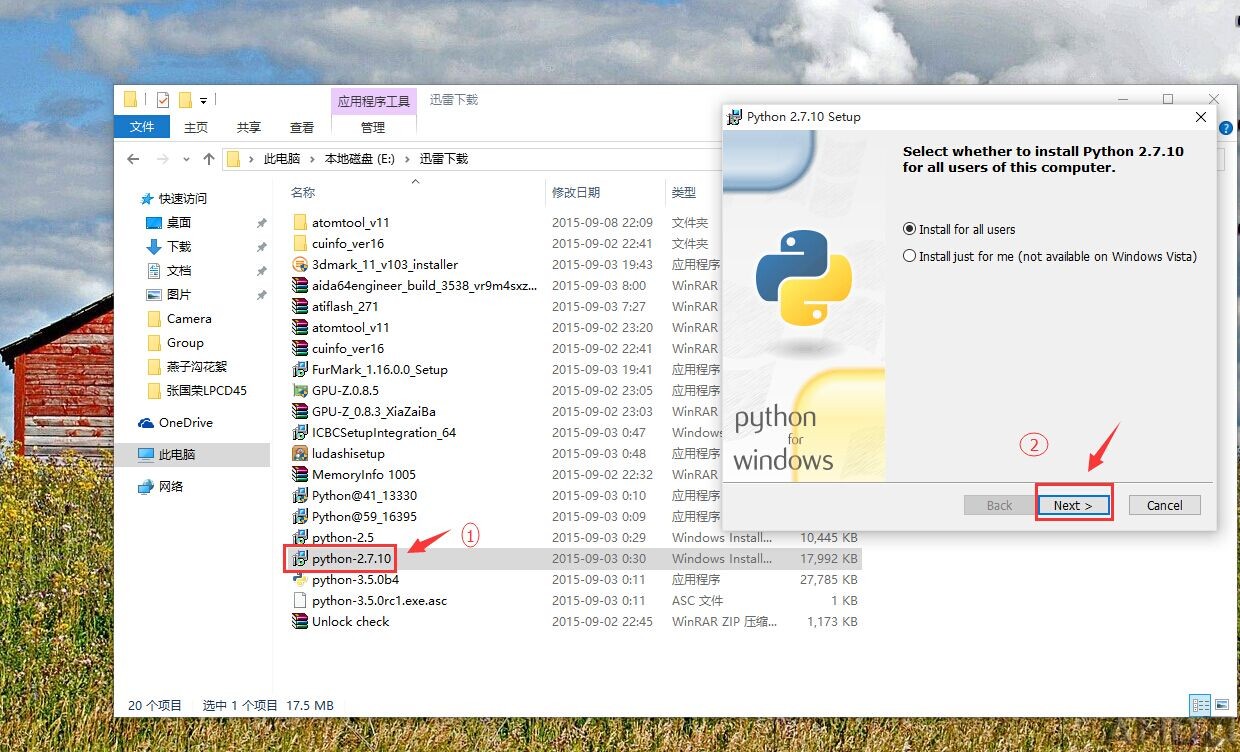Select the ICBCSetupIntegration_64 installer icon
Image resolution: width=1240 pixels, height=752 pixels.
300,432
